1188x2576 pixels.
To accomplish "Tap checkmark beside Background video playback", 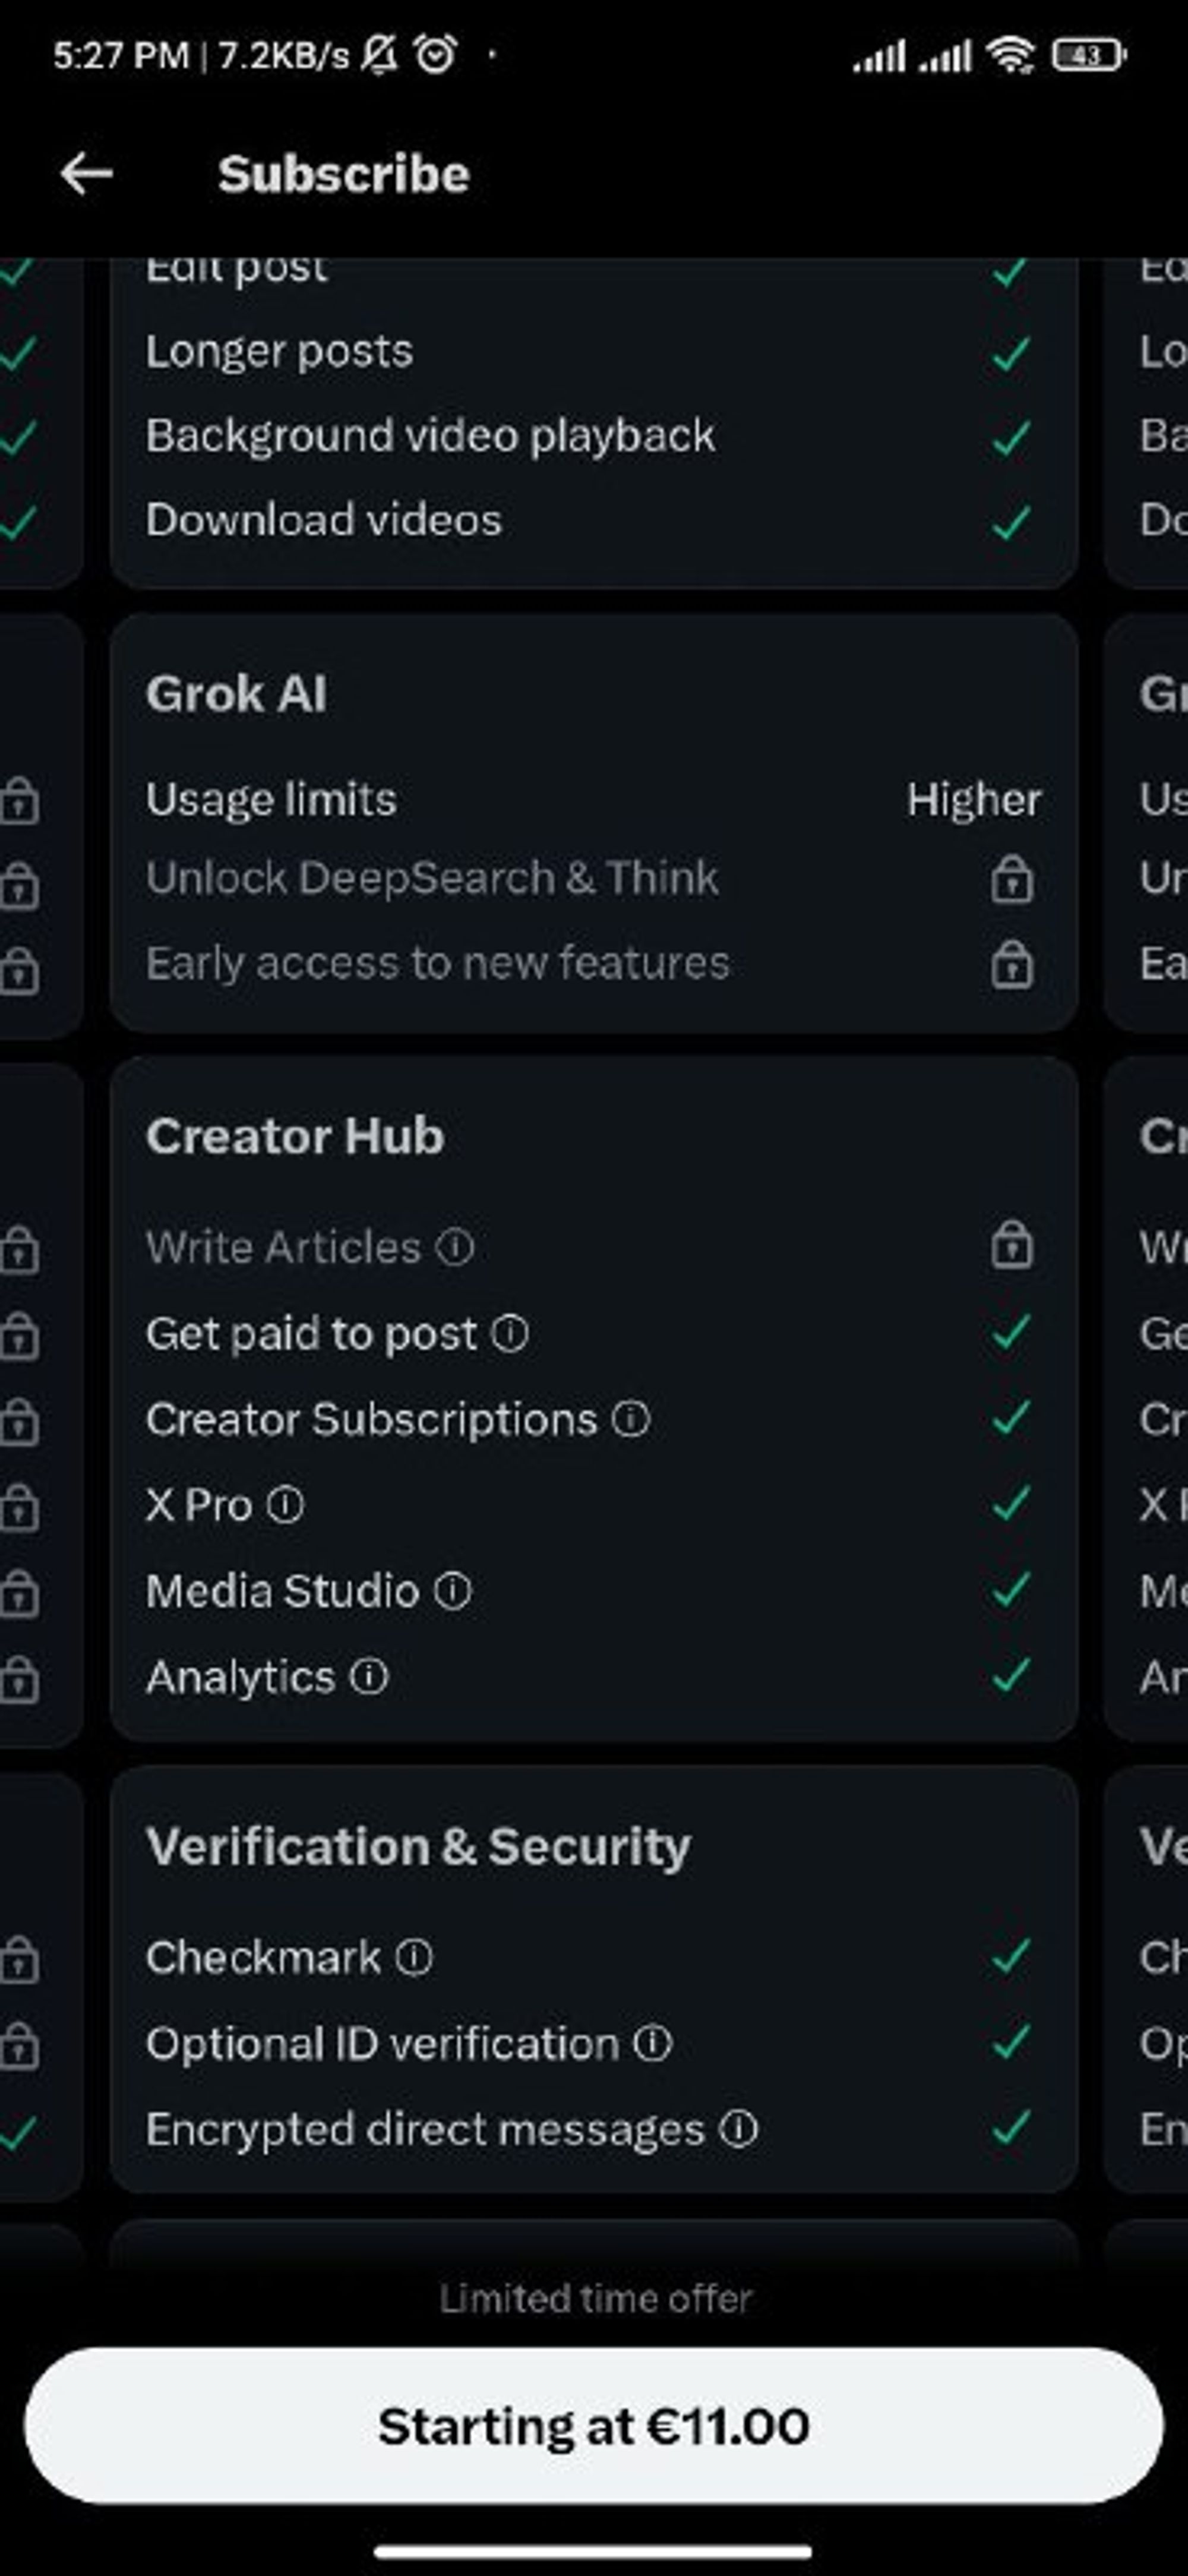I will click(1011, 437).
